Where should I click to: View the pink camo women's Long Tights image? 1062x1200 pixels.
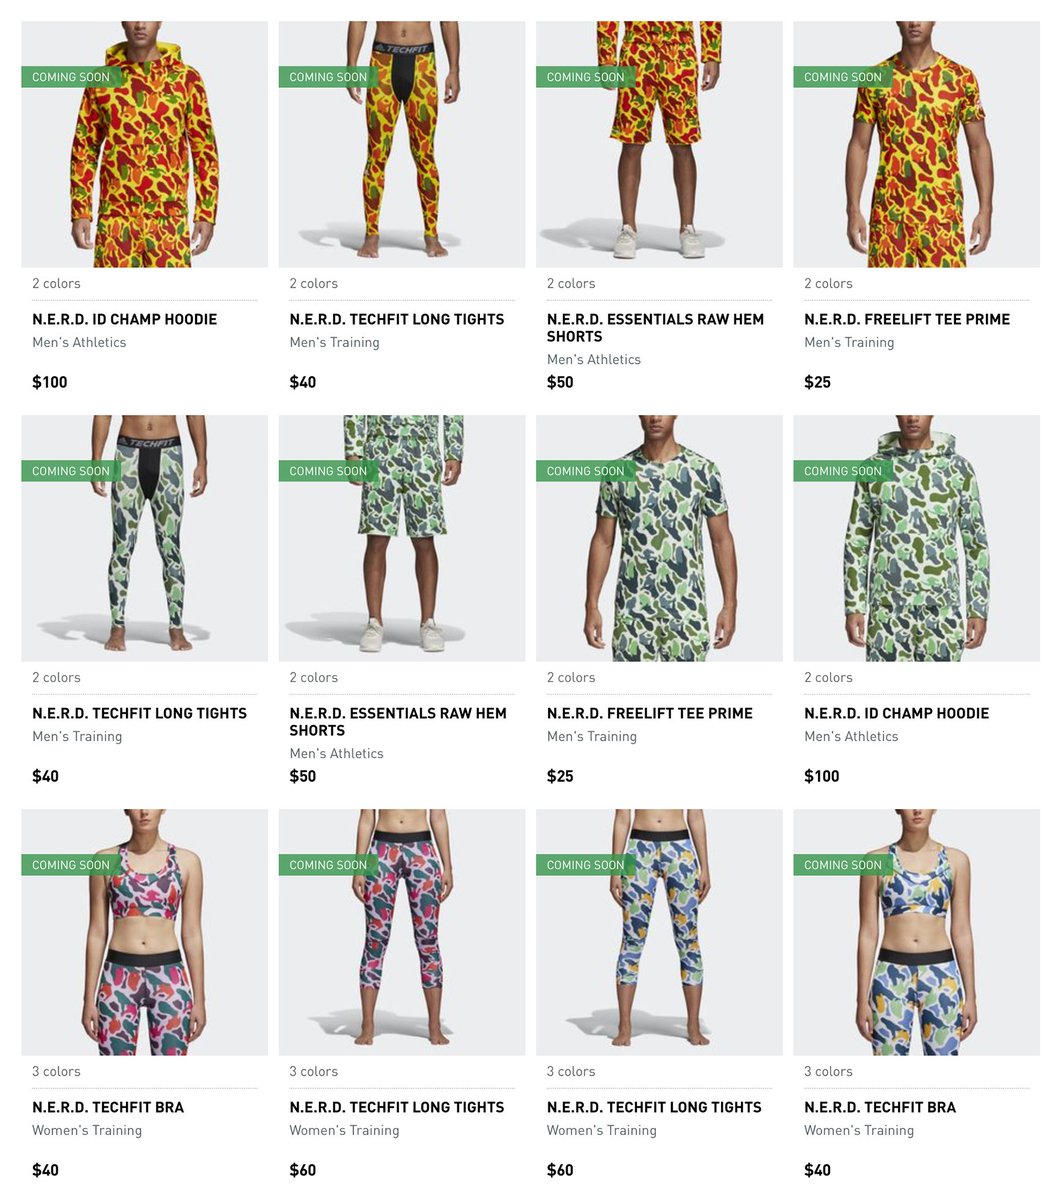[401, 932]
